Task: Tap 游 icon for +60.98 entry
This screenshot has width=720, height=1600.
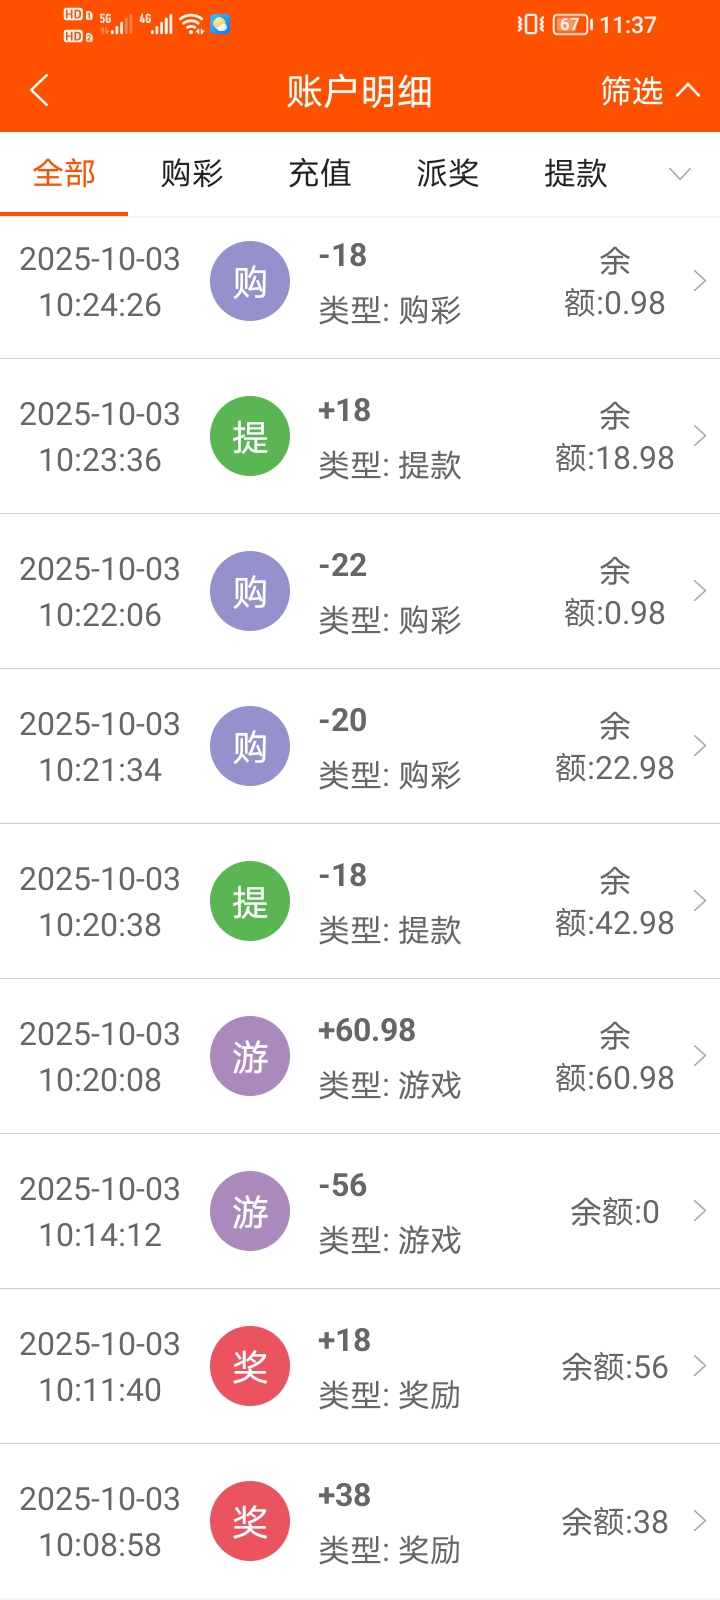Action: [x=250, y=1056]
